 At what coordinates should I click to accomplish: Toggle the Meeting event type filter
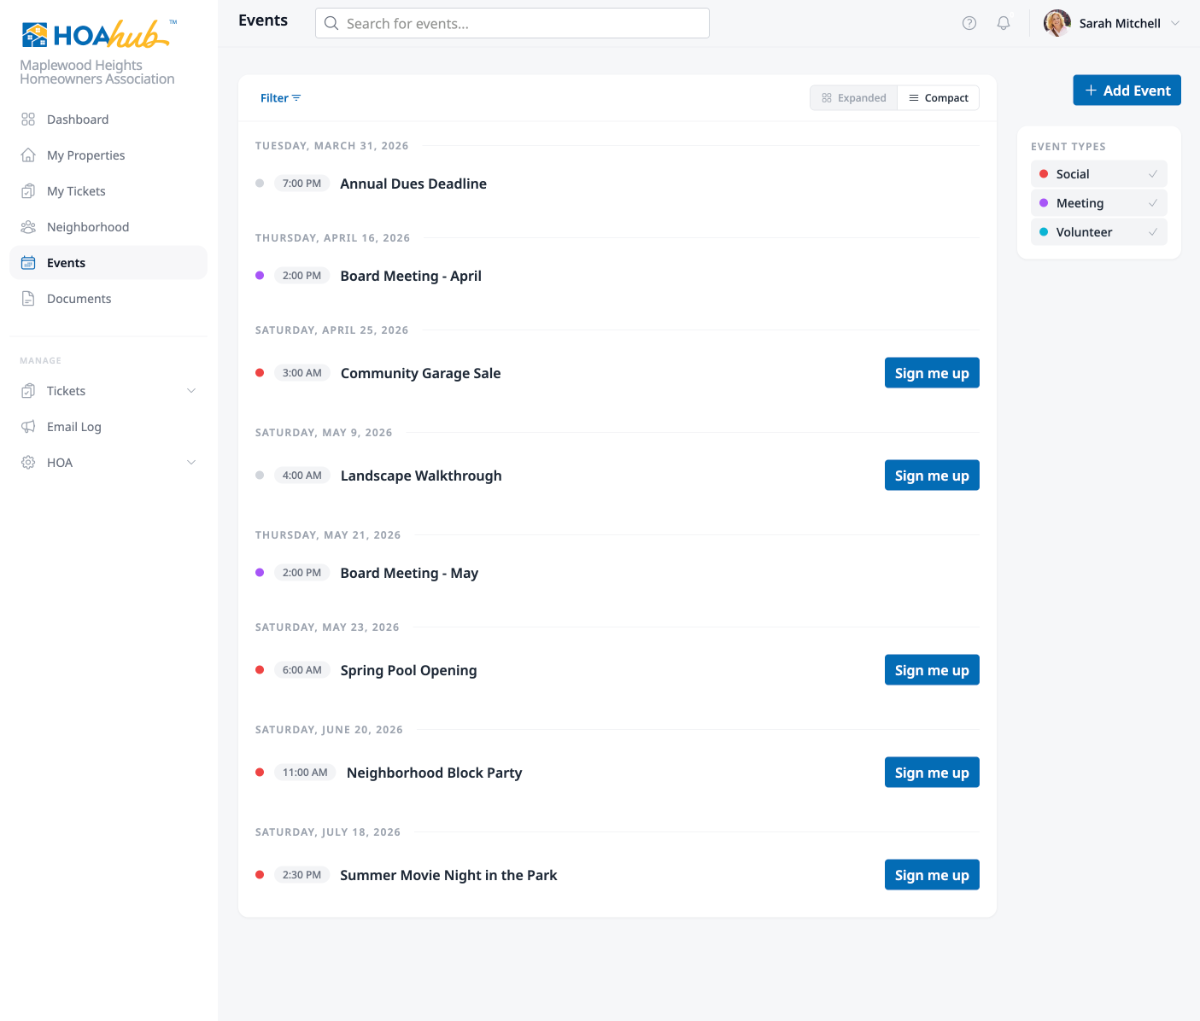(x=1098, y=202)
